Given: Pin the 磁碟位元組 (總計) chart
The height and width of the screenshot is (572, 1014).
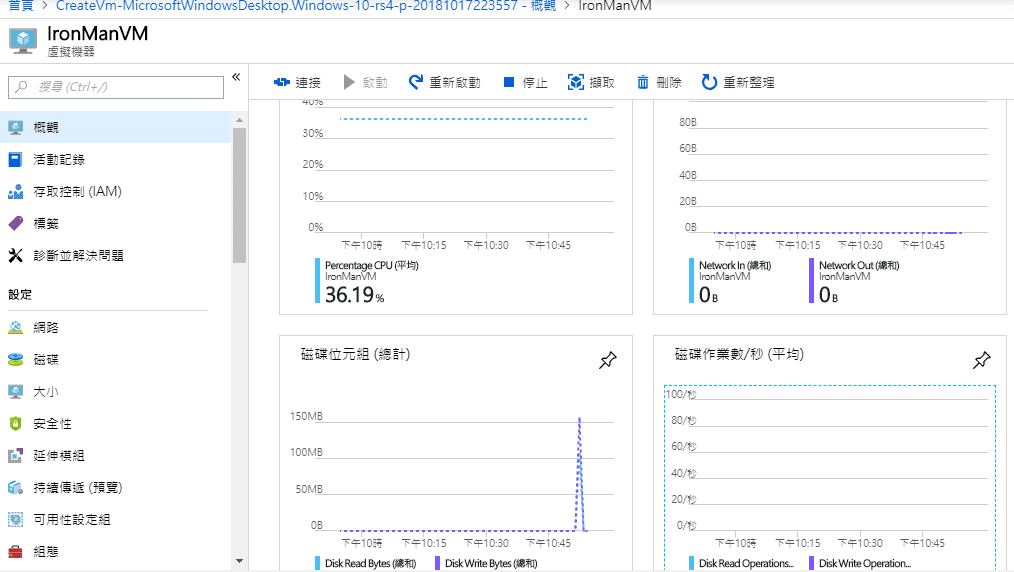Looking at the screenshot, I should click(607, 360).
